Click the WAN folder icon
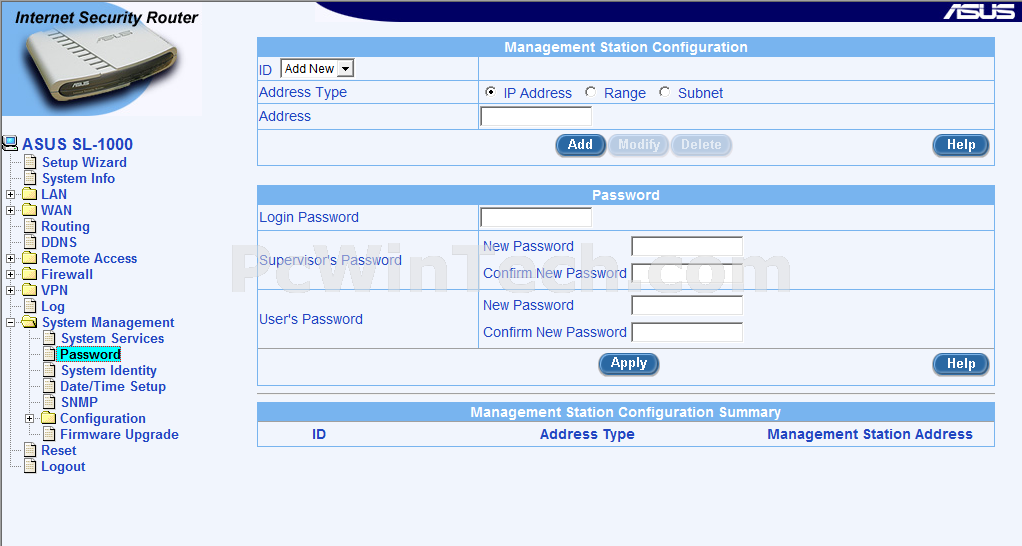1022x546 pixels. click(30, 210)
